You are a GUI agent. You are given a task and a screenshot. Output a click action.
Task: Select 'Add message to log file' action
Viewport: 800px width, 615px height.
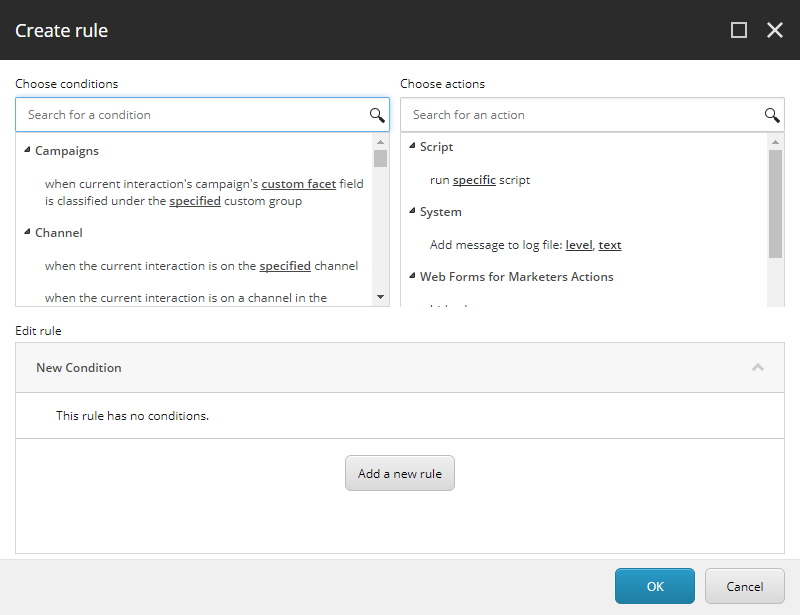coord(526,245)
